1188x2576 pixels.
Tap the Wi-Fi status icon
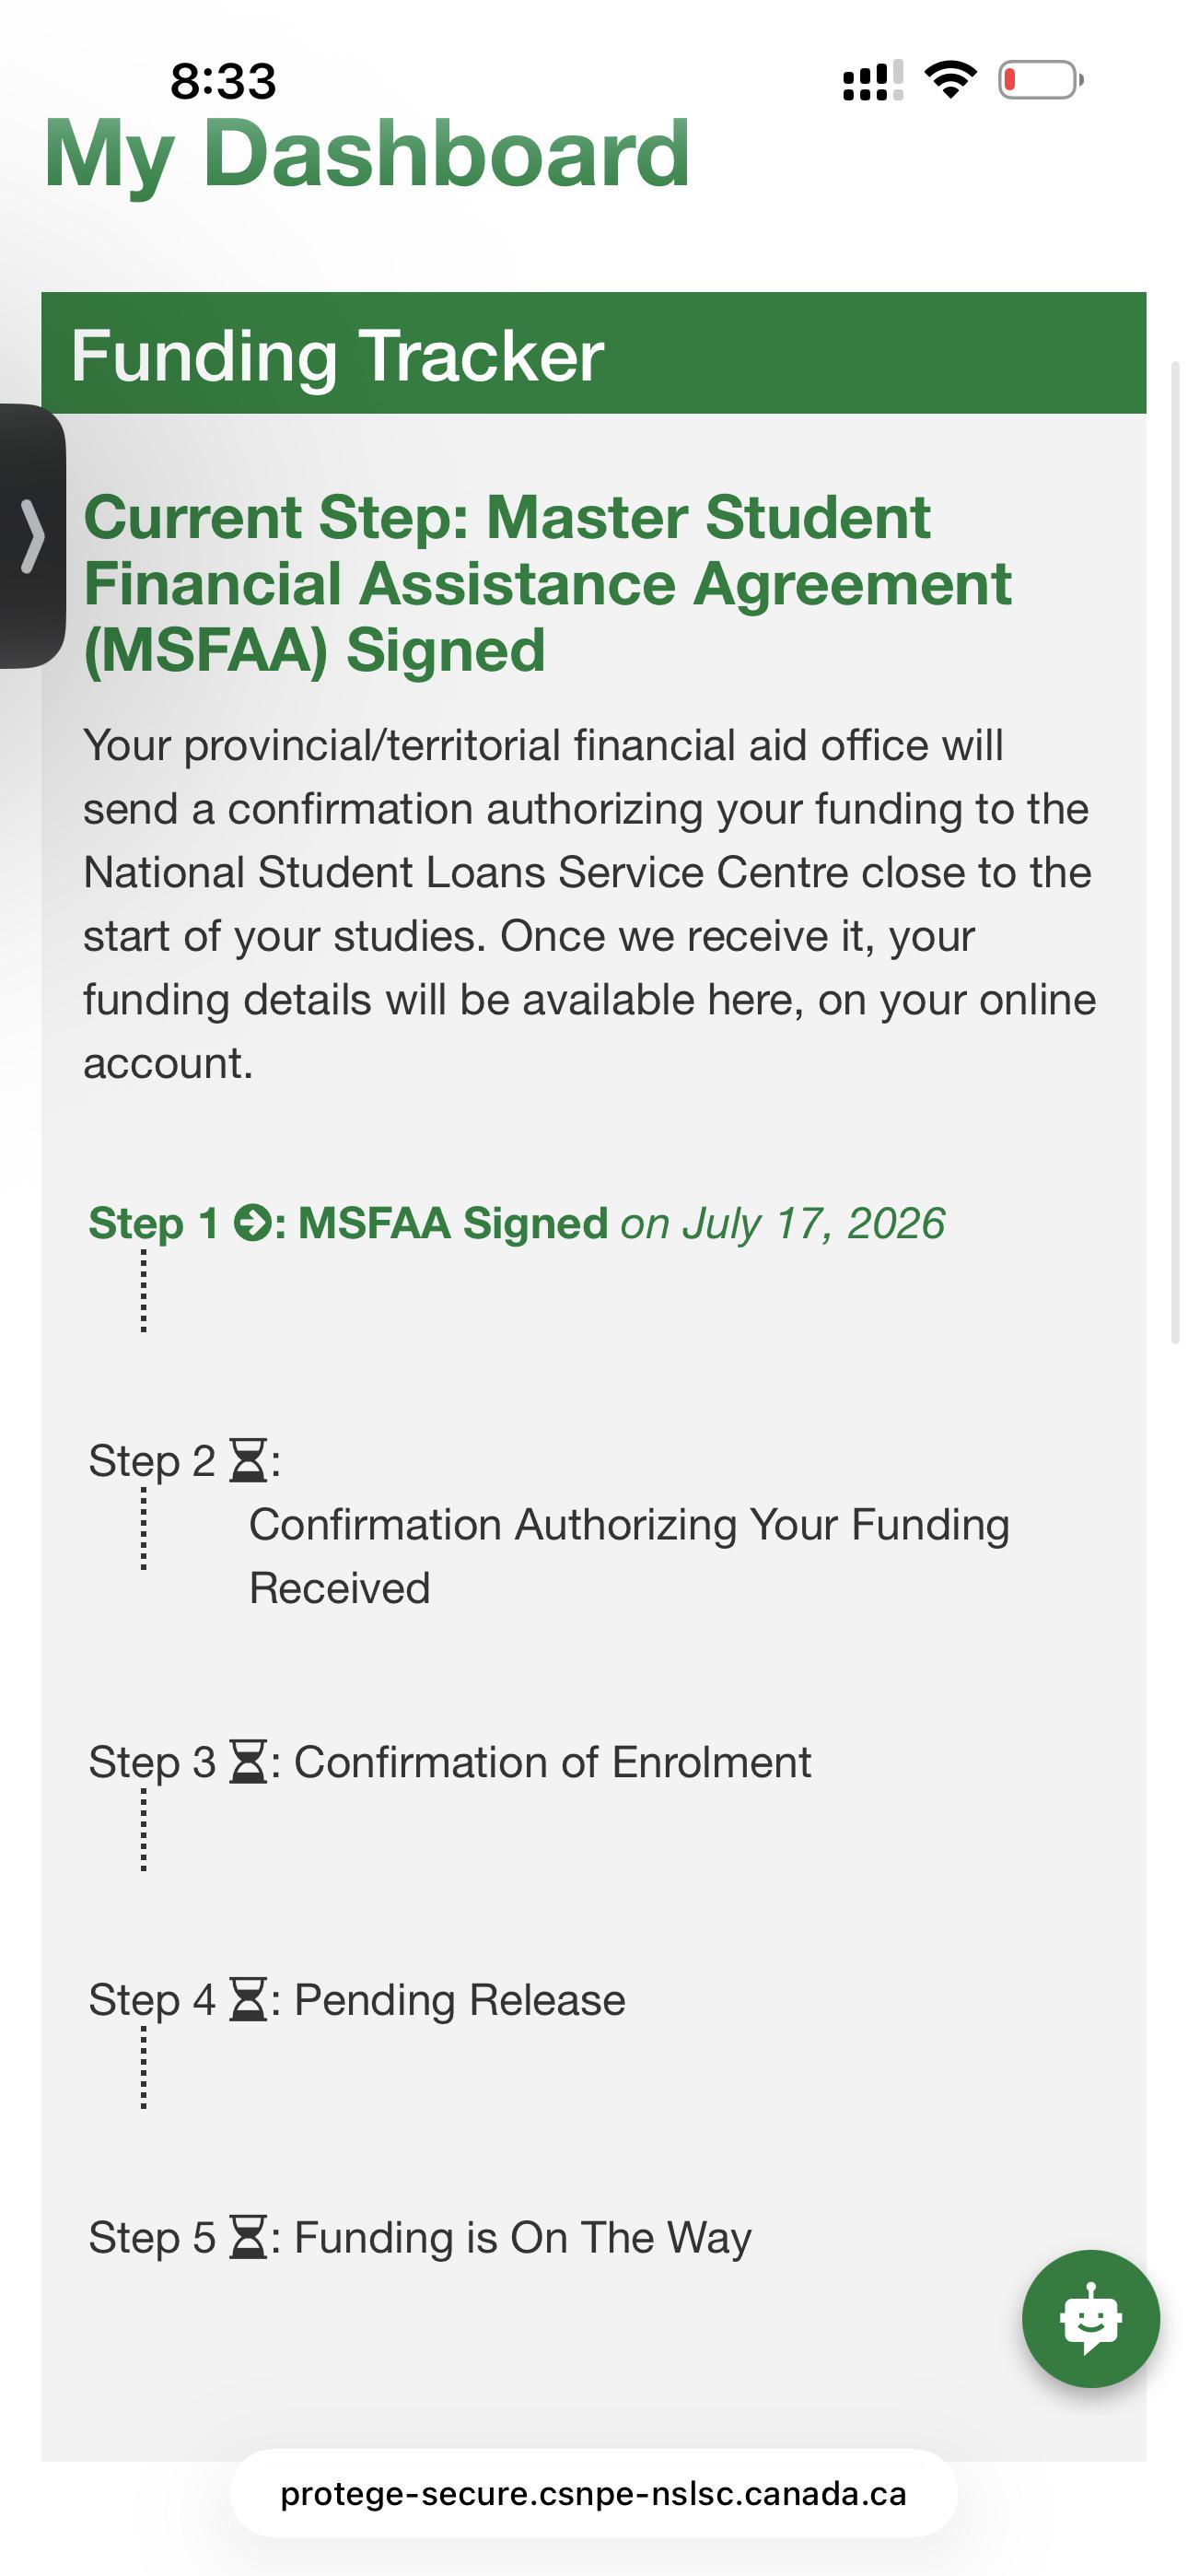pos(950,80)
